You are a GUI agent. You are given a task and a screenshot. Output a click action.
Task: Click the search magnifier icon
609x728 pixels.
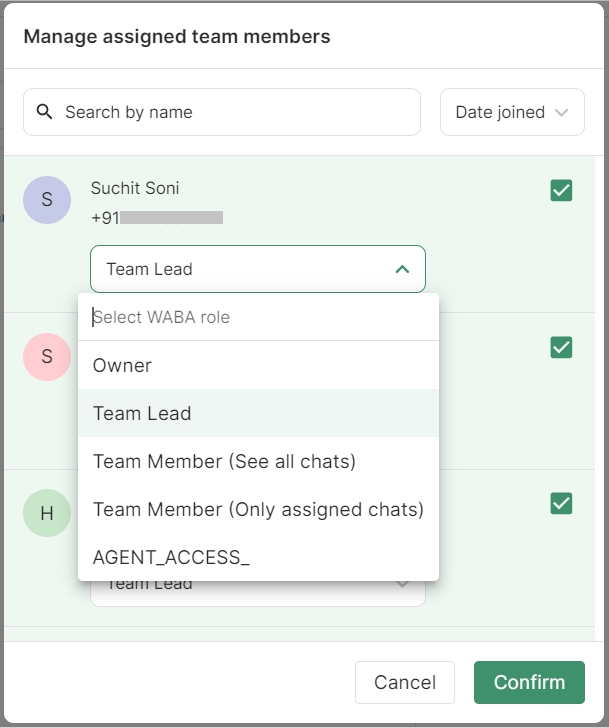44,112
